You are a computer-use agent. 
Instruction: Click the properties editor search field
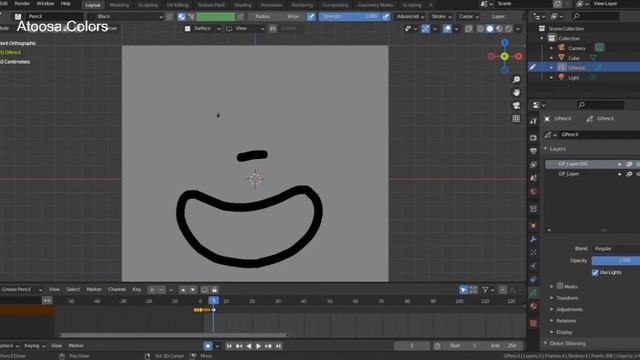click(600, 105)
